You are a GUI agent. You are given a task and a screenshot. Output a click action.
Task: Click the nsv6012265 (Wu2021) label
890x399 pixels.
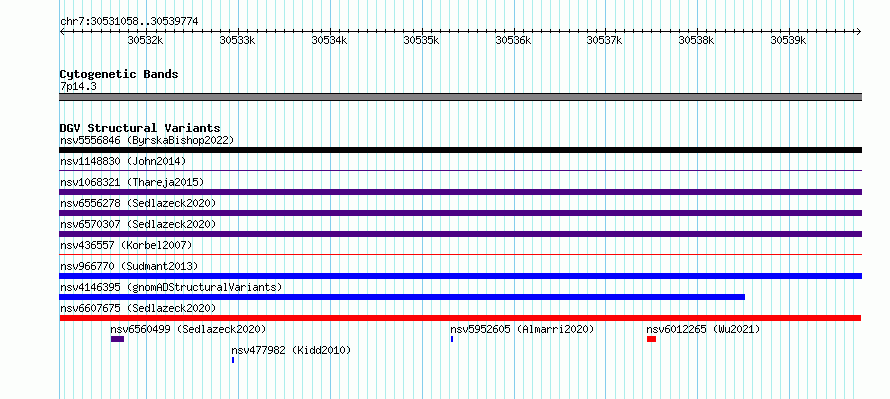703,329
